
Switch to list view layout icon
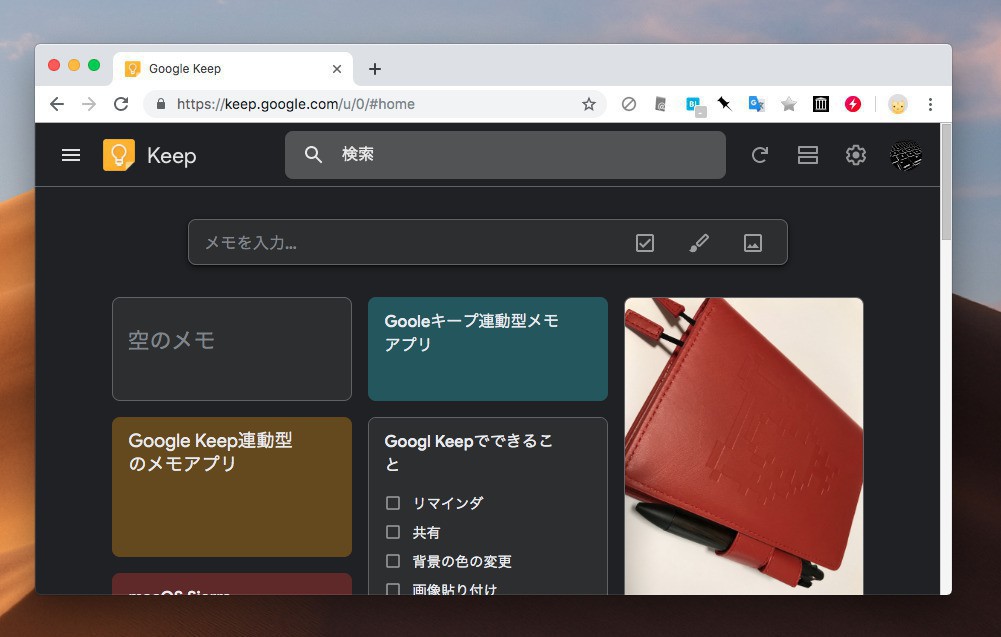[x=808, y=154]
